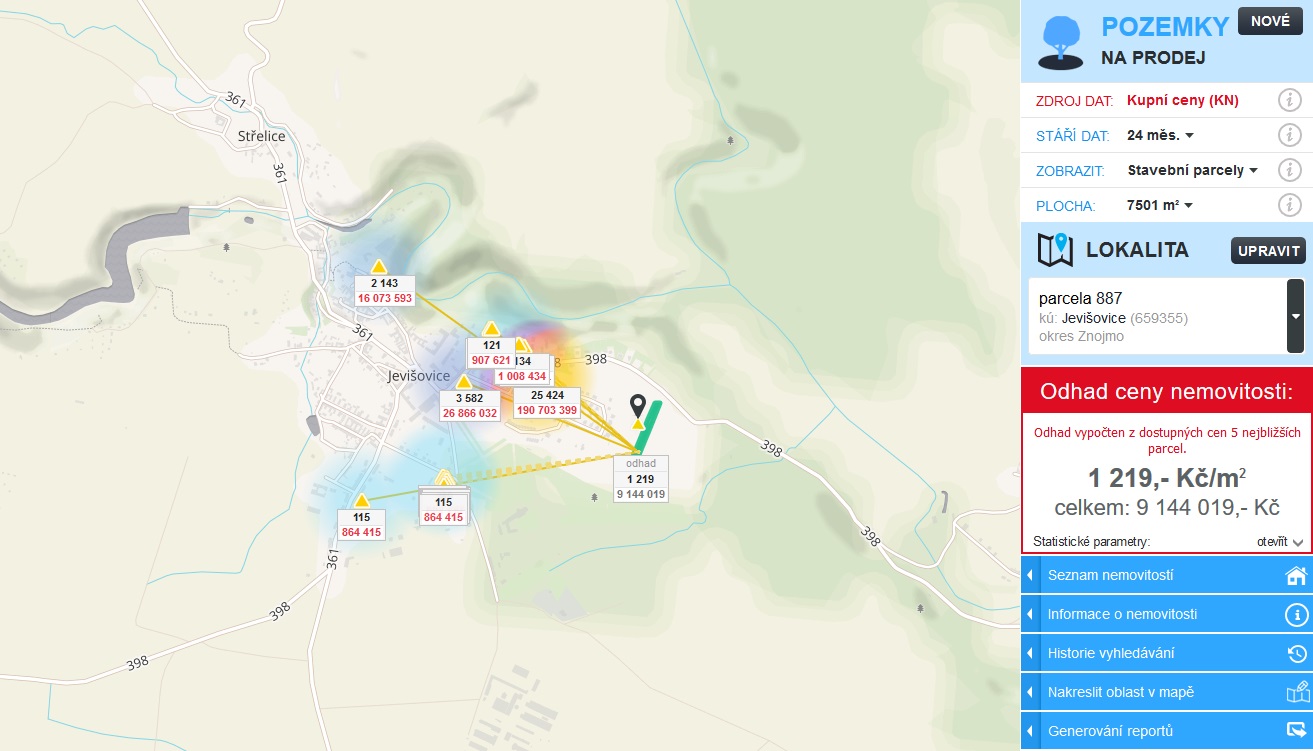Screen dimensions: 1313x751
Task: Open the Informace o nemovitosti panel
Action: (1166, 614)
